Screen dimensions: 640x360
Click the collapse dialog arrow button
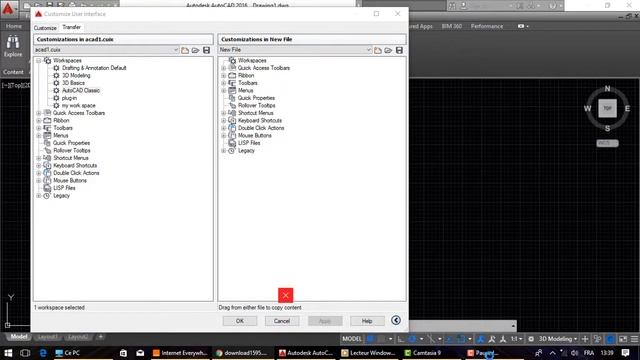tap(396, 320)
